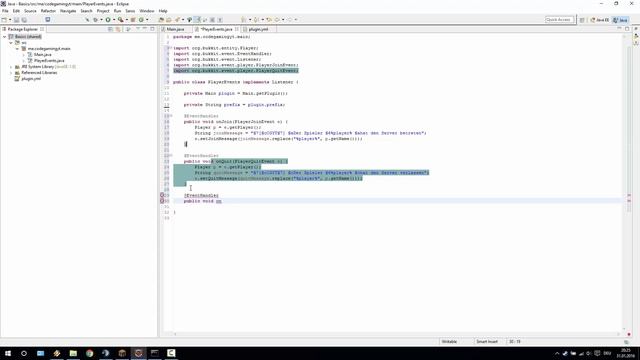
Task: Click the New Java Package toolbar icon
Action: [133, 20]
